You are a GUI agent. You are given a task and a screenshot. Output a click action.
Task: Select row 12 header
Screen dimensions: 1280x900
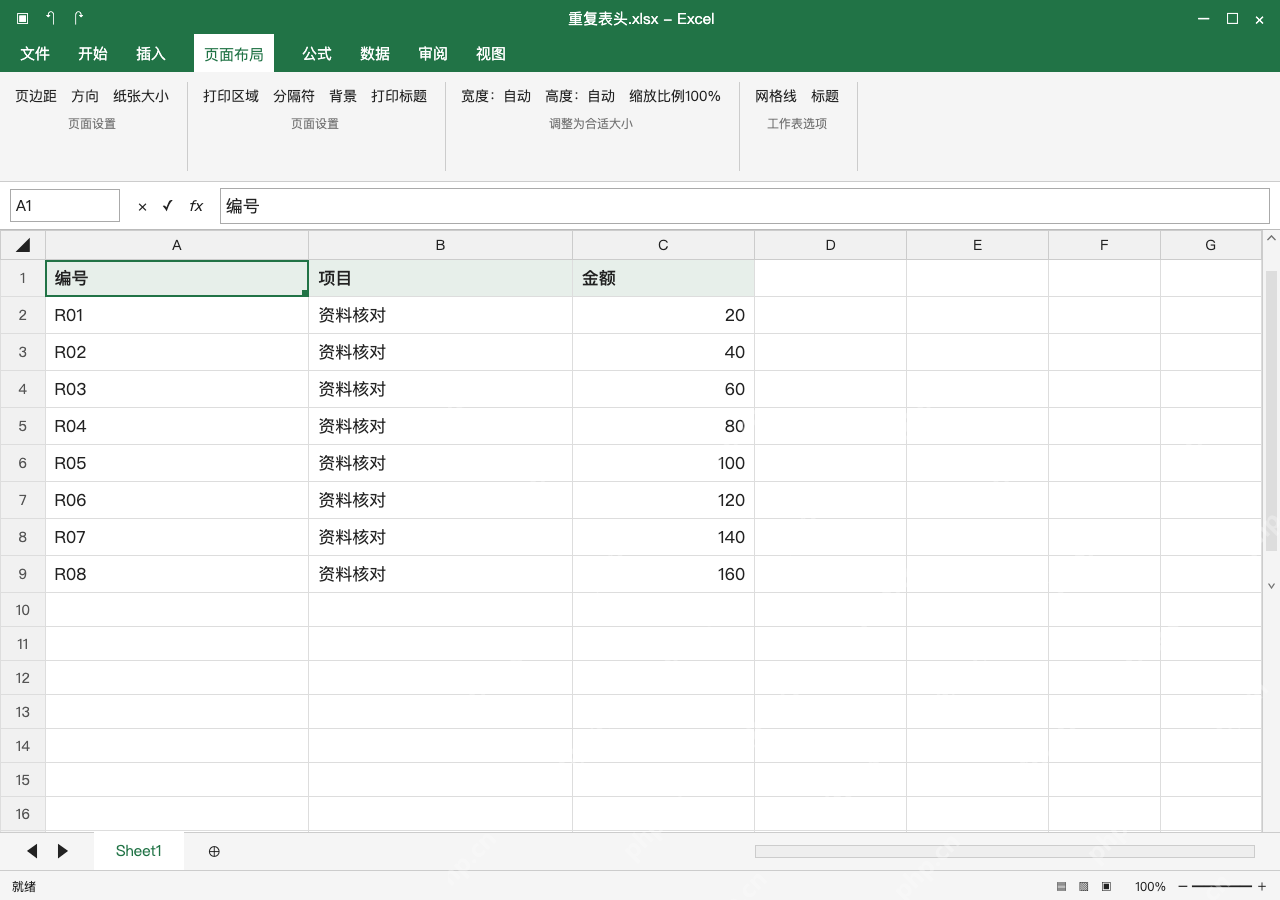click(23, 678)
